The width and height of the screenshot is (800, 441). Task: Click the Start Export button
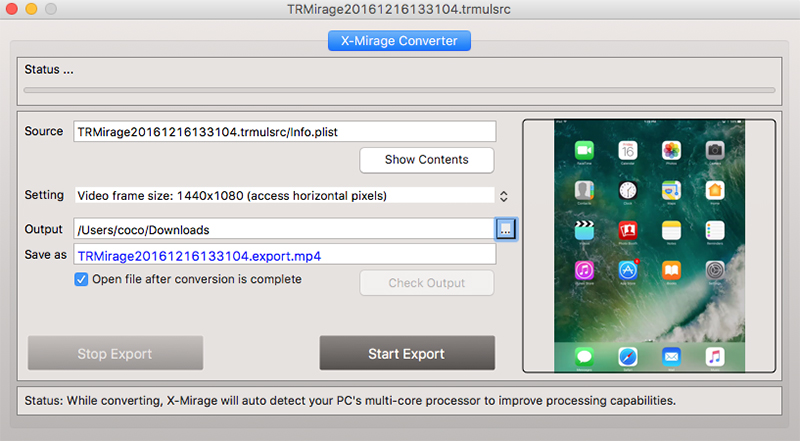pos(407,353)
